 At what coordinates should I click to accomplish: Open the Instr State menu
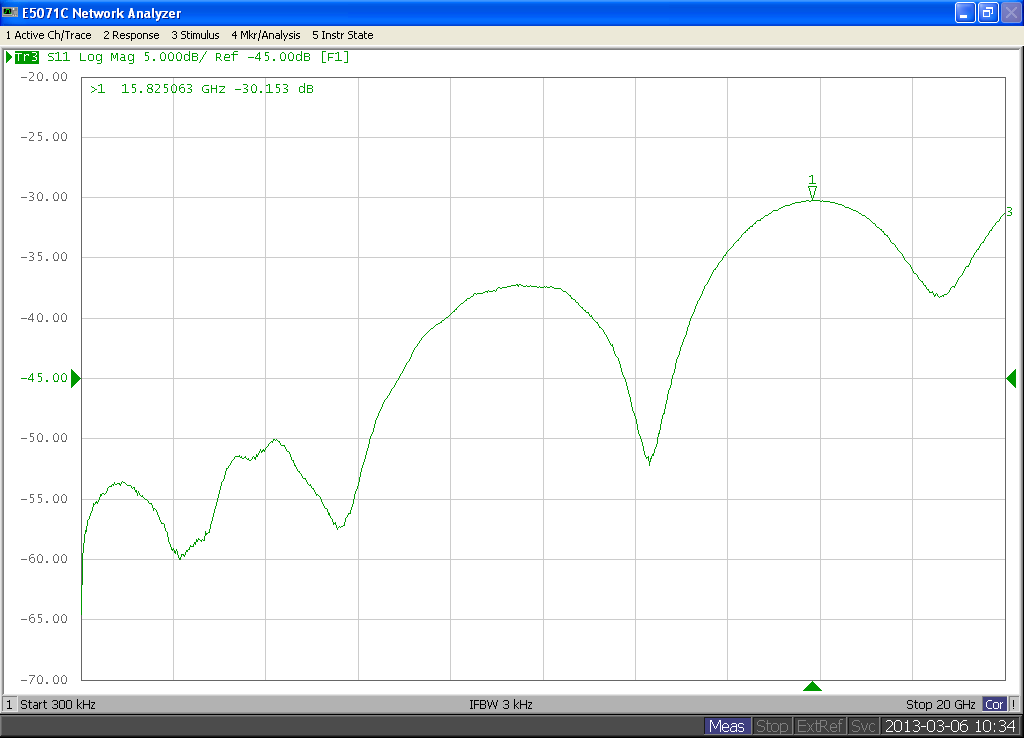point(343,35)
